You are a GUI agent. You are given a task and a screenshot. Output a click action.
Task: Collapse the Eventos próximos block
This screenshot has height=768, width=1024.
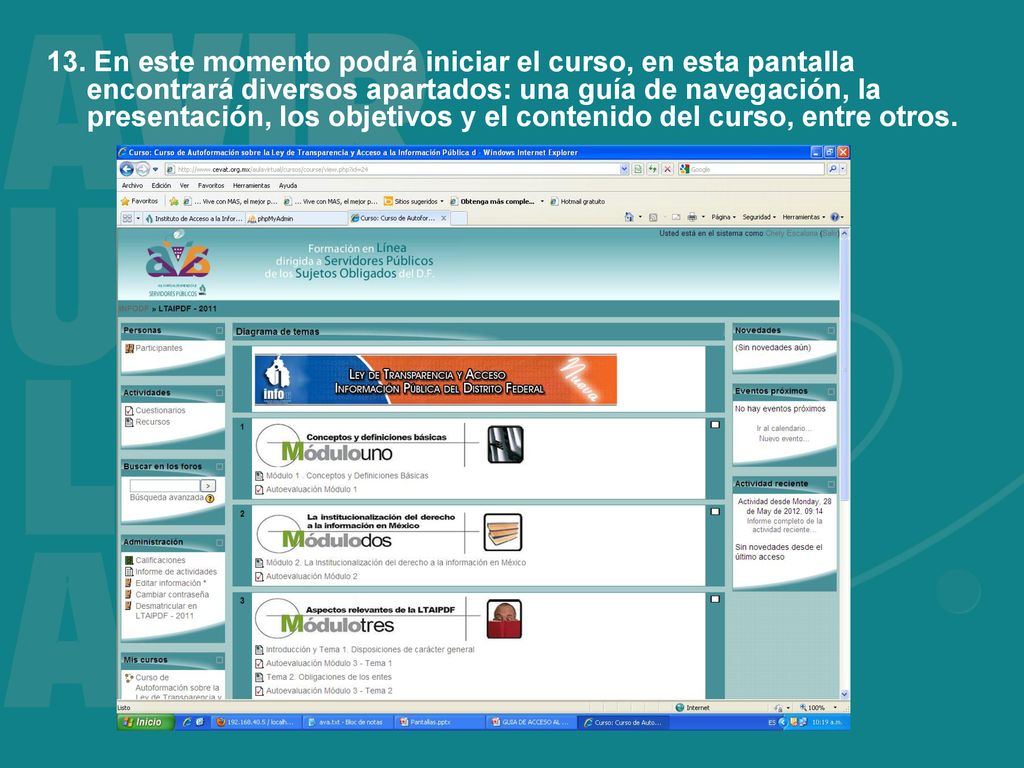point(831,391)
